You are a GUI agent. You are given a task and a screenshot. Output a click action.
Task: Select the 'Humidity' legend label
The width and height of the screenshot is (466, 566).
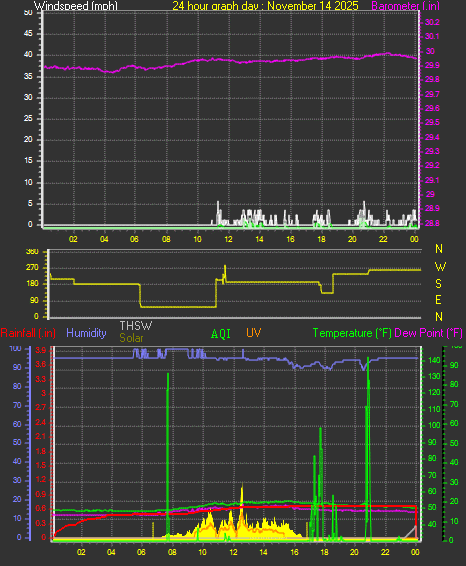coord(86,333)
